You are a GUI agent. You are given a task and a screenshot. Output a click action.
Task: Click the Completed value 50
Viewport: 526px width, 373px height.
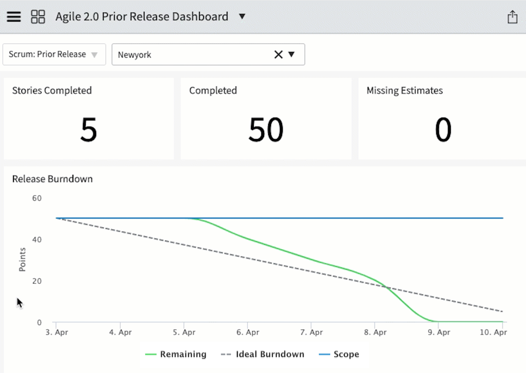click(266, 129)
